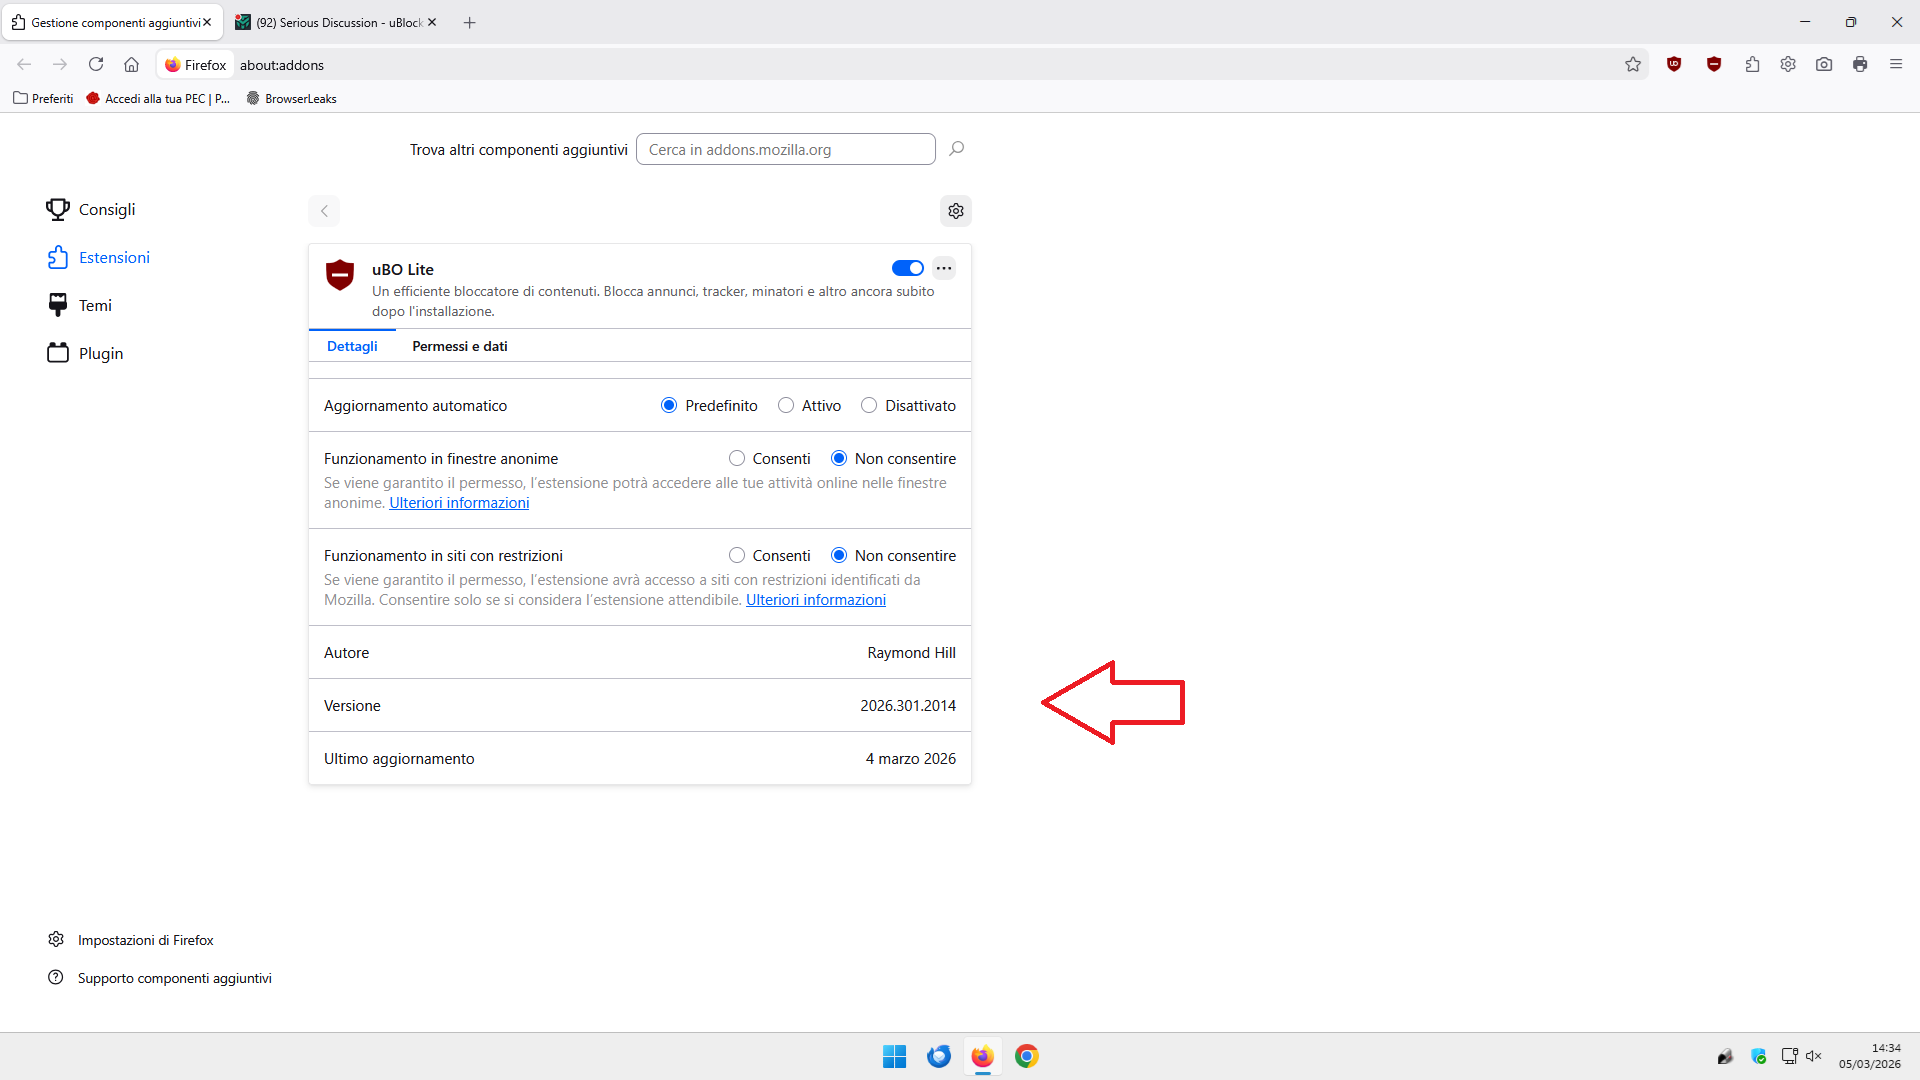Open the BrowserLeaks bookmark
The height and width of the screenshot is (1080, 1920).
point(291,98)
